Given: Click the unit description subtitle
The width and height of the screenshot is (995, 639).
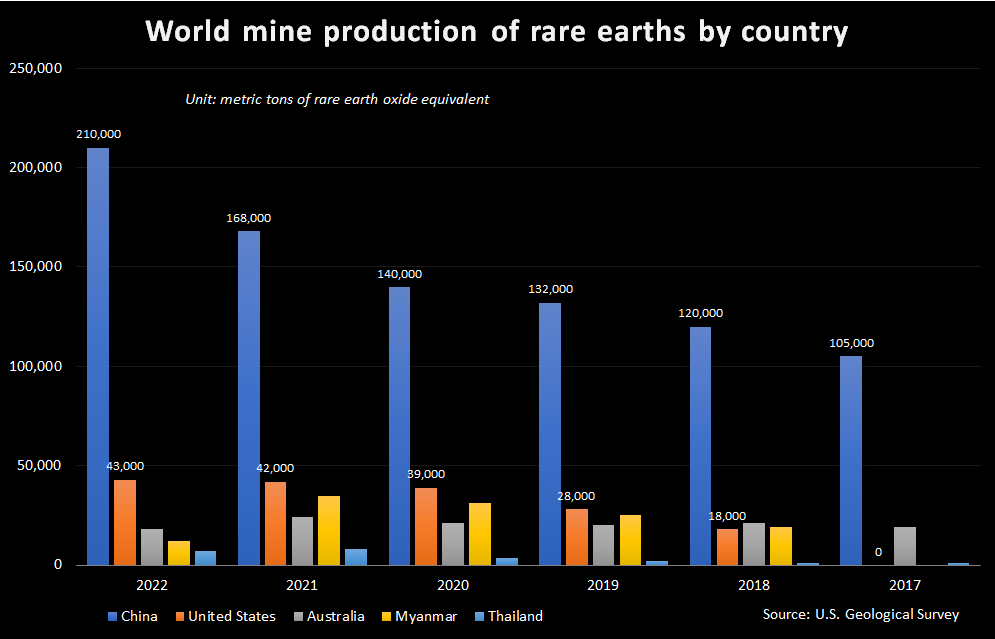Looking at the screenshot, I should pos(337,99).
